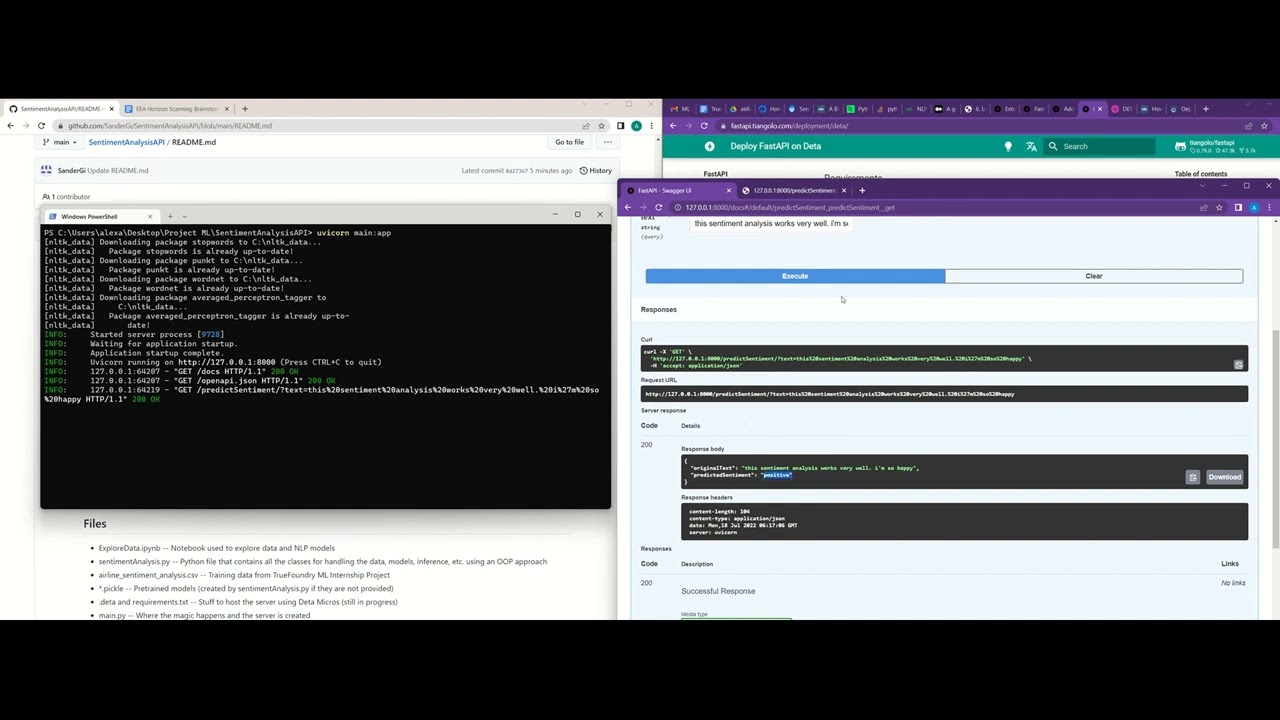The height and width of the screenshot is (720, 1280).
Task: Share the GitHub page URL
Action: point(586,126)
